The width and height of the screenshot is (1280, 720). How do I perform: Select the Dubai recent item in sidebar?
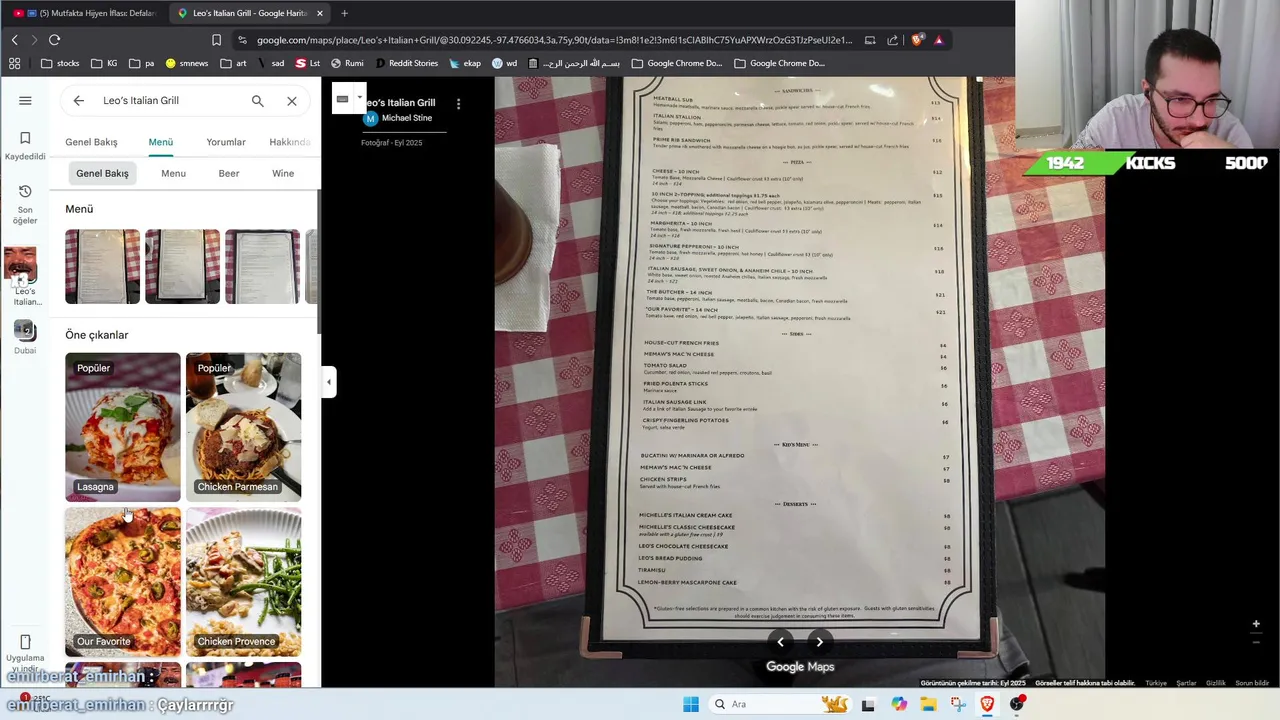tap(25, 337)
